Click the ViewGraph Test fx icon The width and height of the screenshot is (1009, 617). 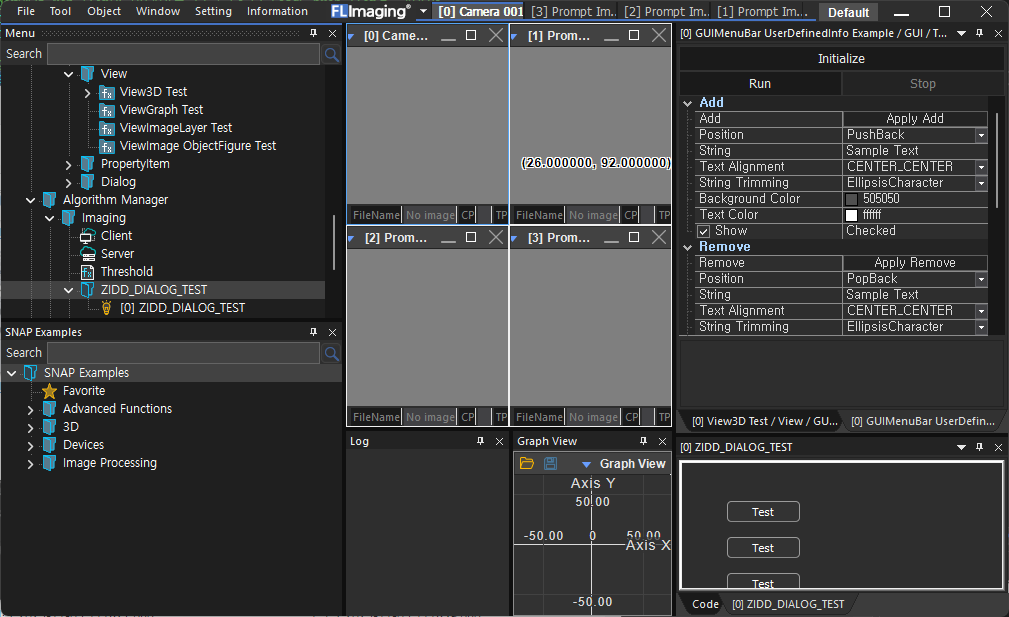pyautogui.click(x=107, y=111)
